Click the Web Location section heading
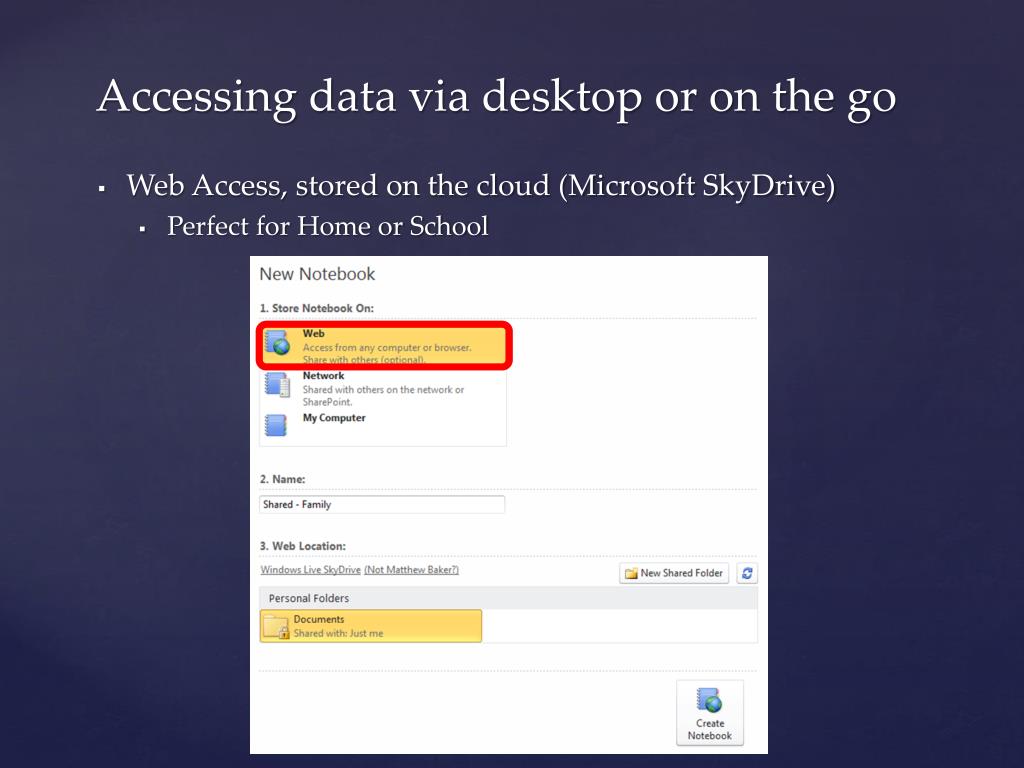 point(303,546)
